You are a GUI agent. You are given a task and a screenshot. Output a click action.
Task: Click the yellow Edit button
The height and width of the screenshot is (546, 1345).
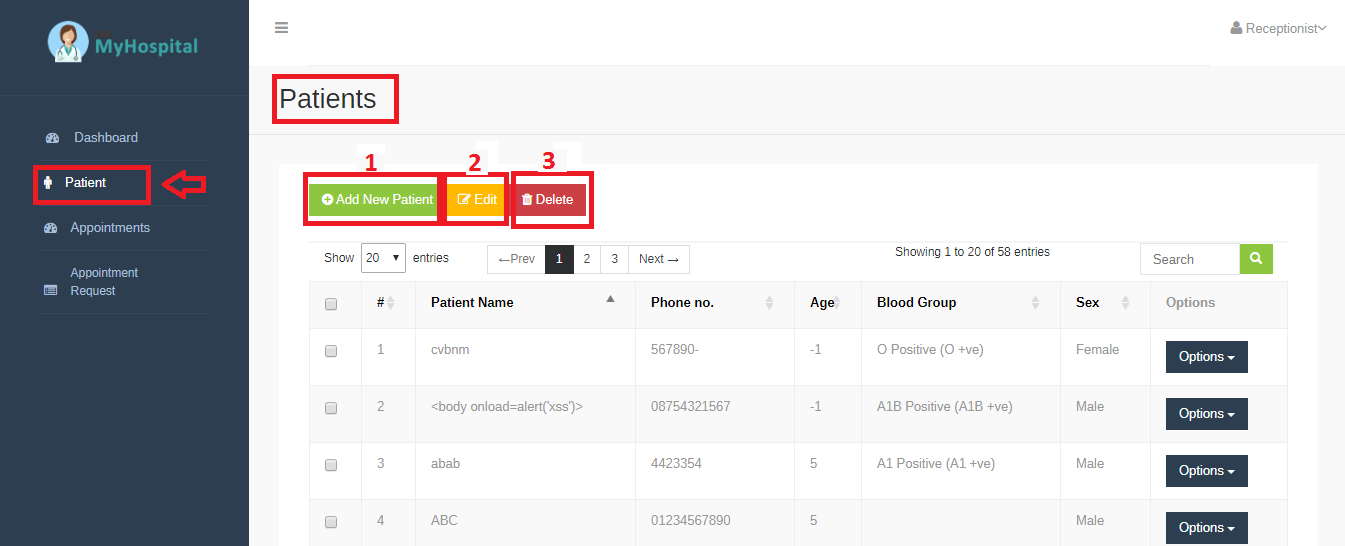click(x=477, y=199)
